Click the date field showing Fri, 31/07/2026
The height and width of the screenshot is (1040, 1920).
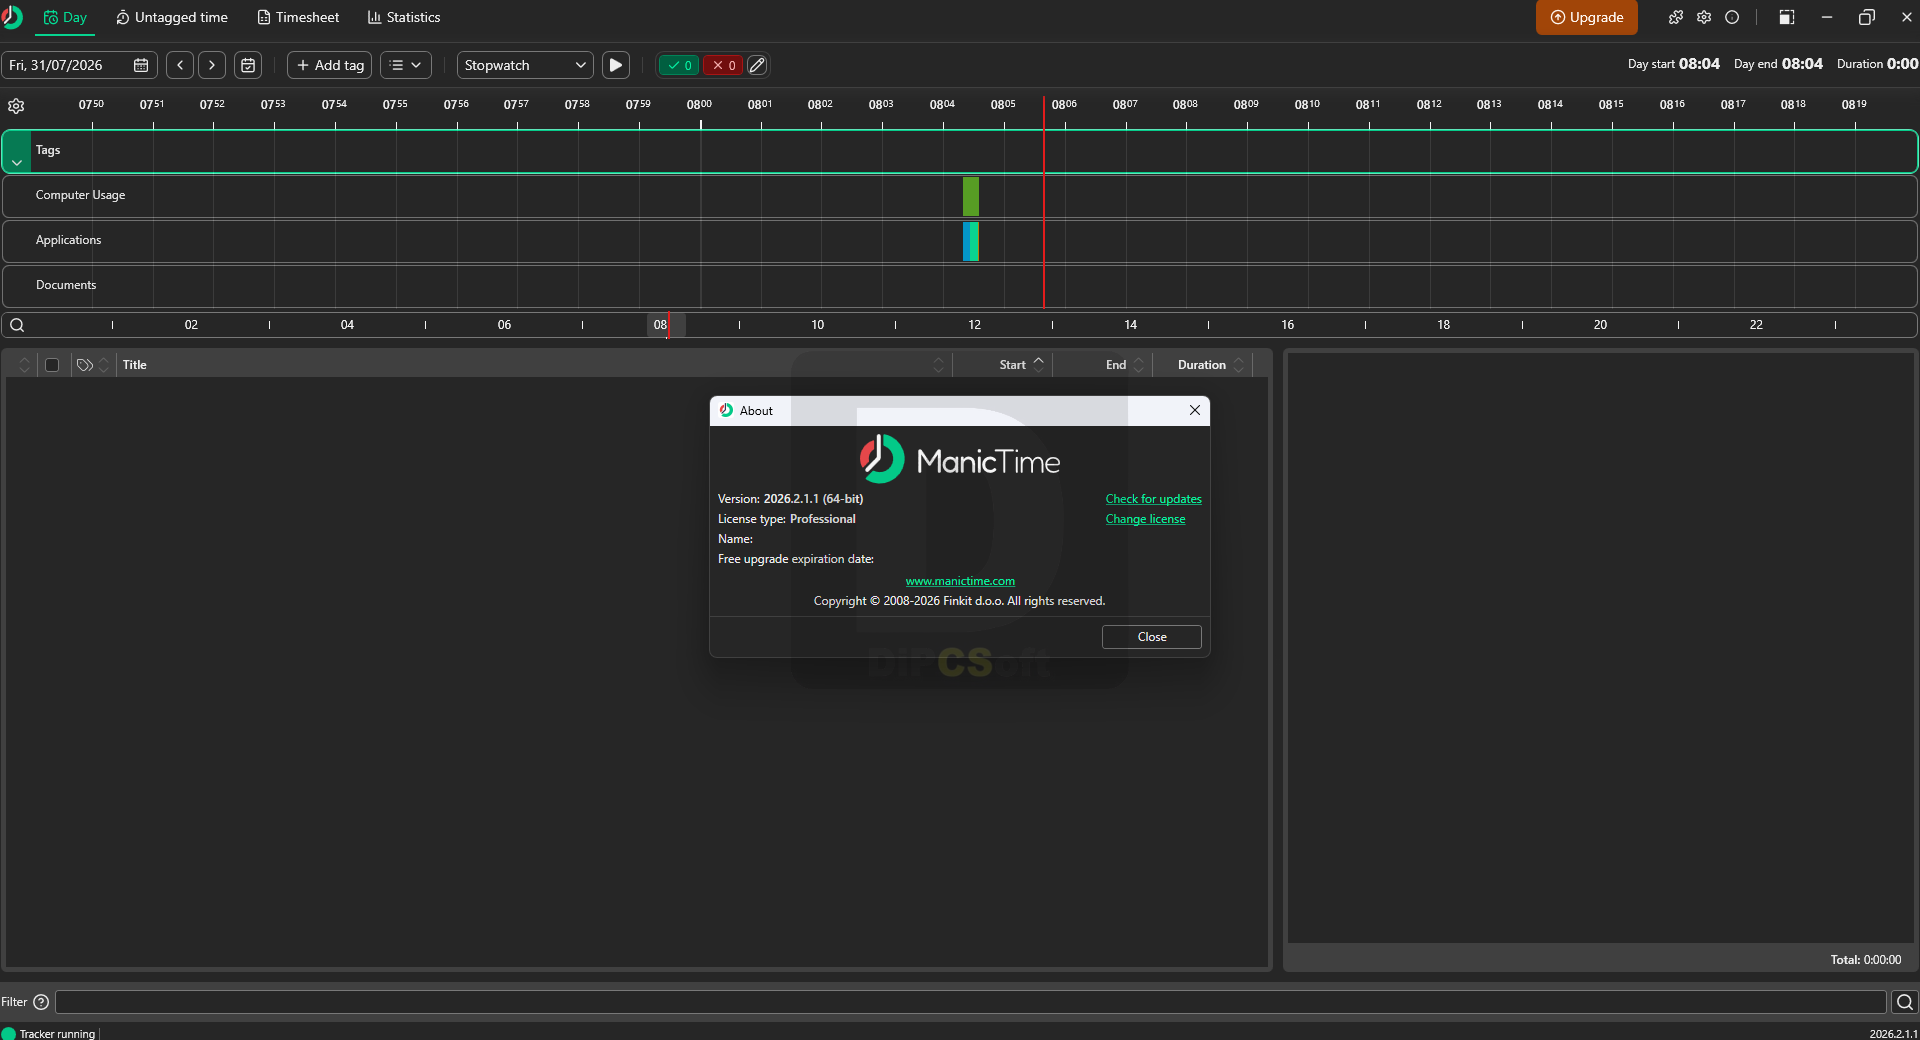click(79, 65)
